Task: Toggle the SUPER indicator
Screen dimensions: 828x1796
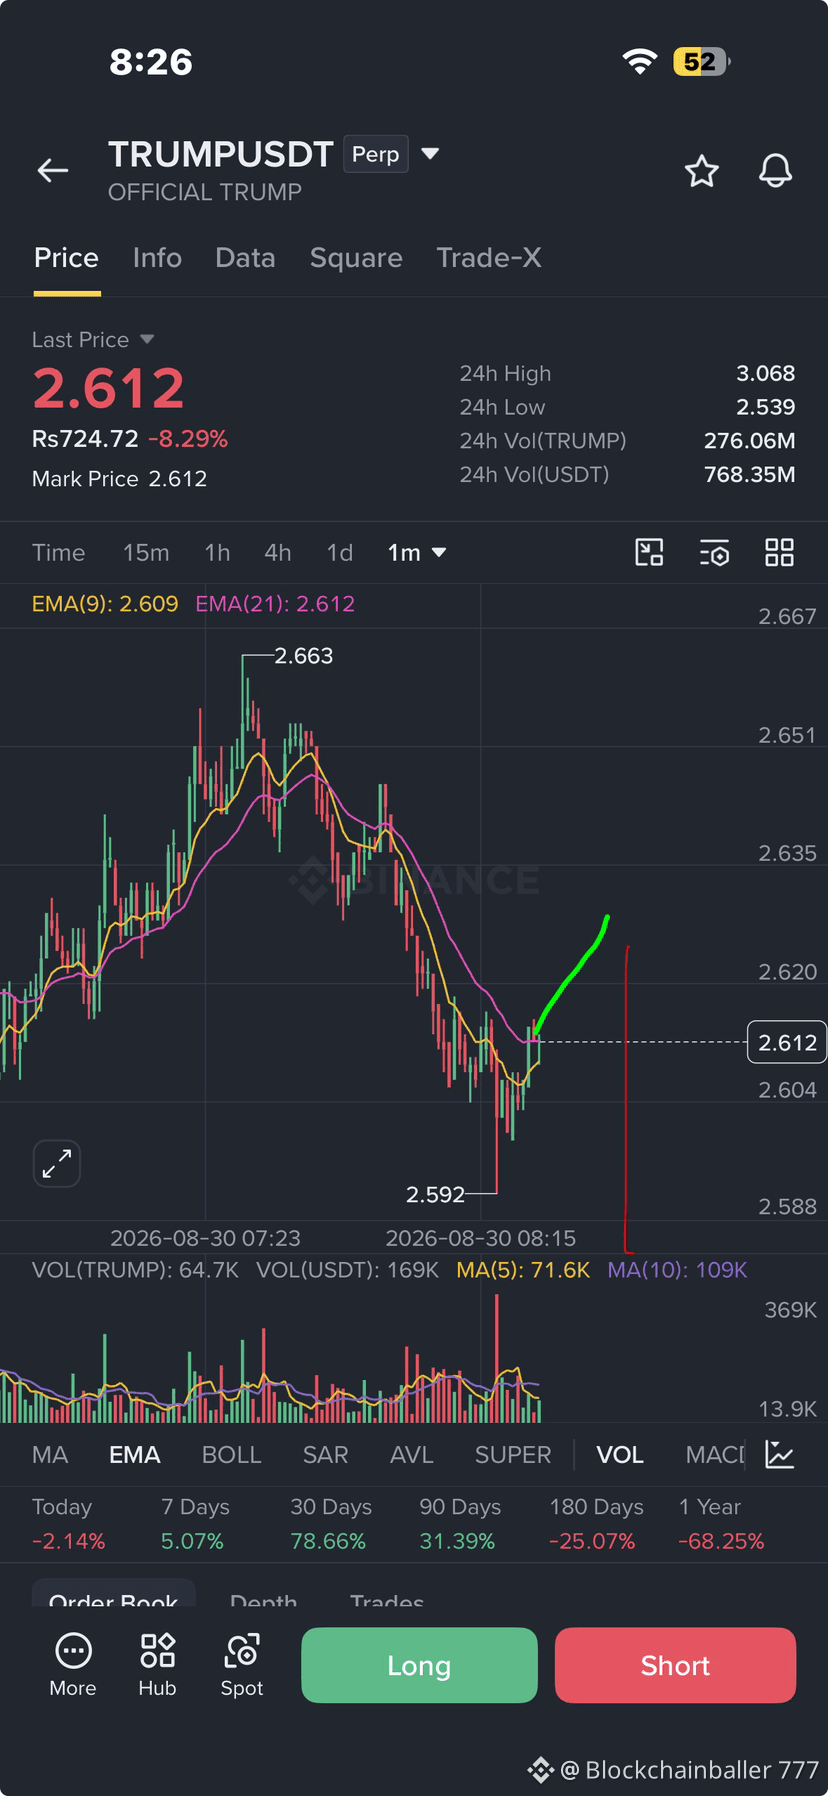Action: click(x=513, y=1454)
